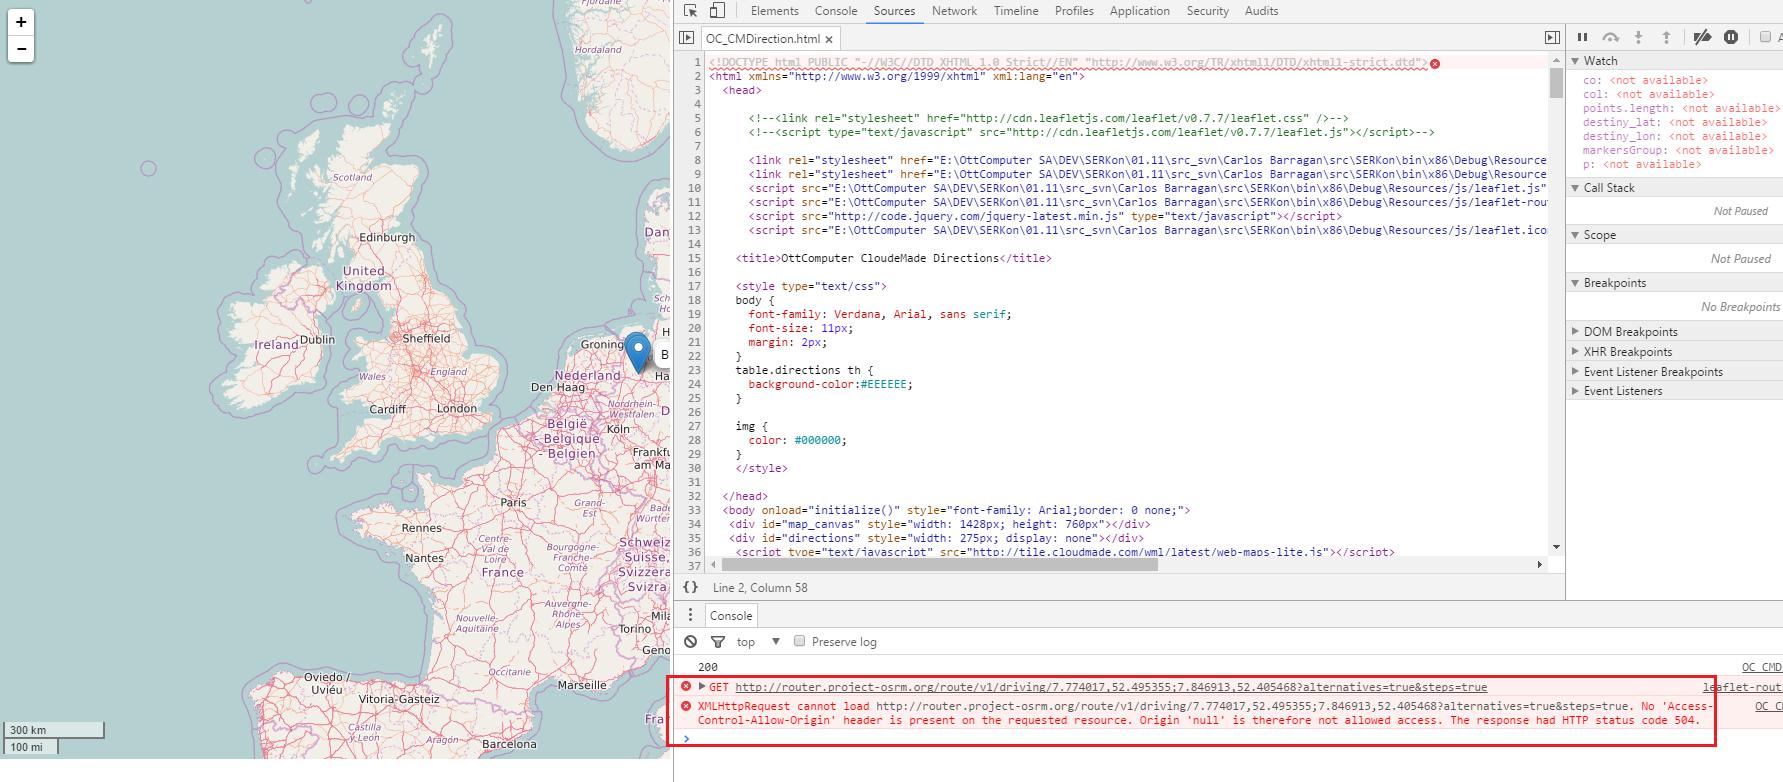Close the OC_CMDirection.html file tab

point(829,39)
